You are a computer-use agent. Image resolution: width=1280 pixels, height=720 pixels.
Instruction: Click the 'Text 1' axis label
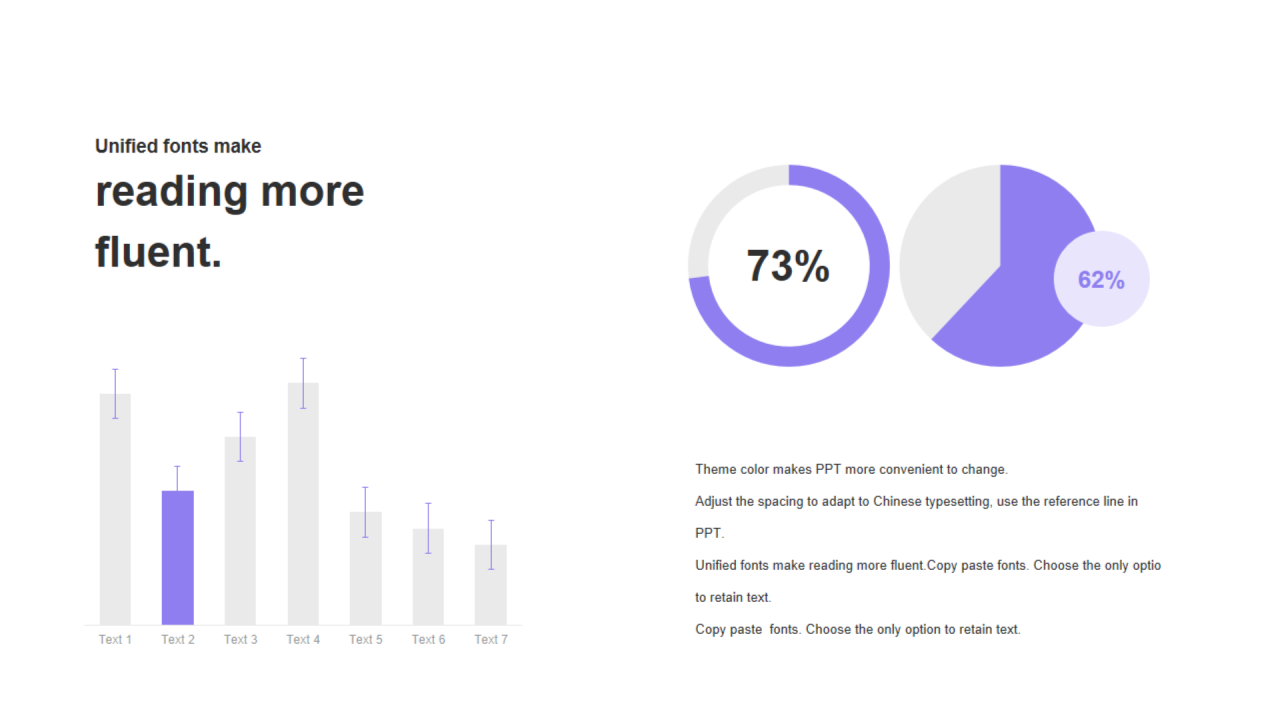click(115, 639)
